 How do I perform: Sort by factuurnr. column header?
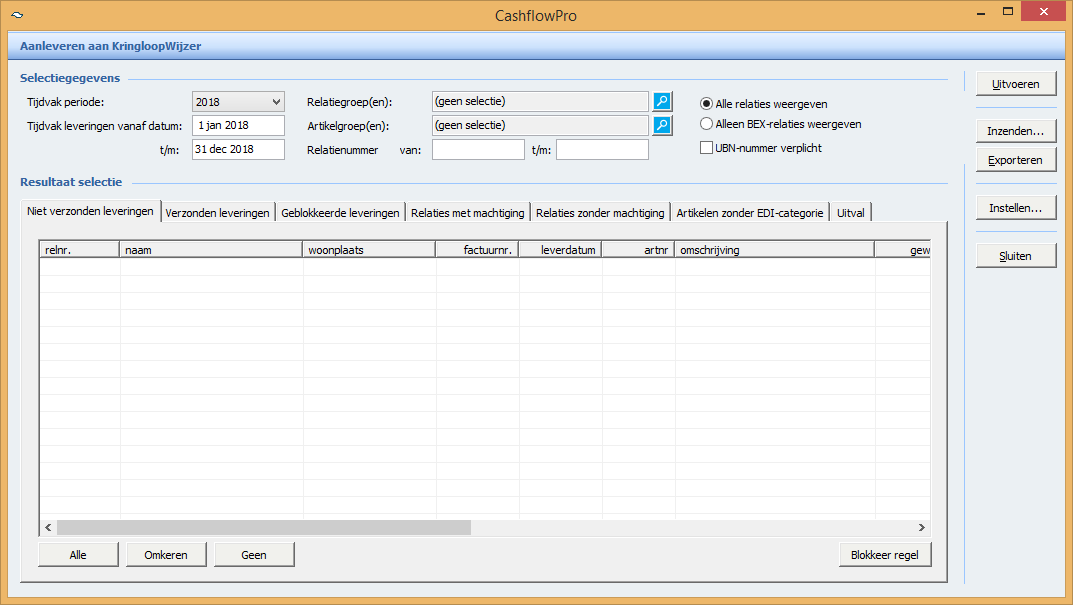click(477, 250)
